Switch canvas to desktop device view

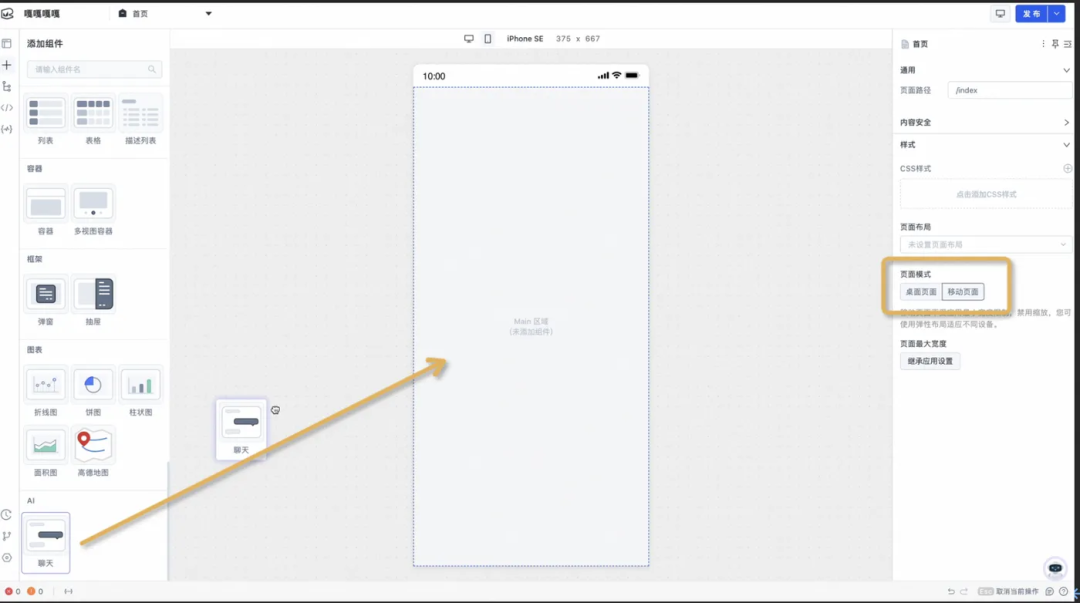pyautogui.click(x=469, y=39)
